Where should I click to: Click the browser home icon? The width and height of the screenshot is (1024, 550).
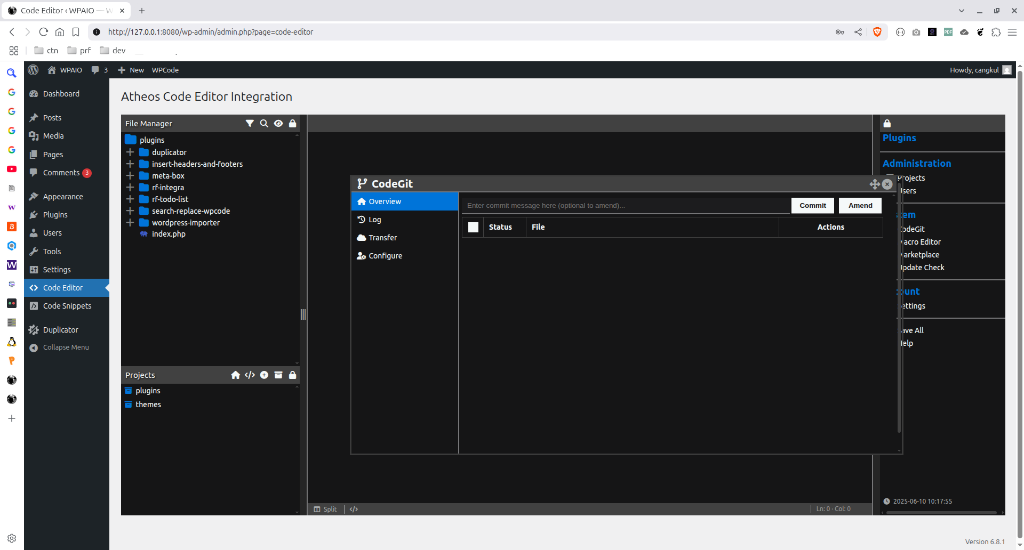[59, 32]
